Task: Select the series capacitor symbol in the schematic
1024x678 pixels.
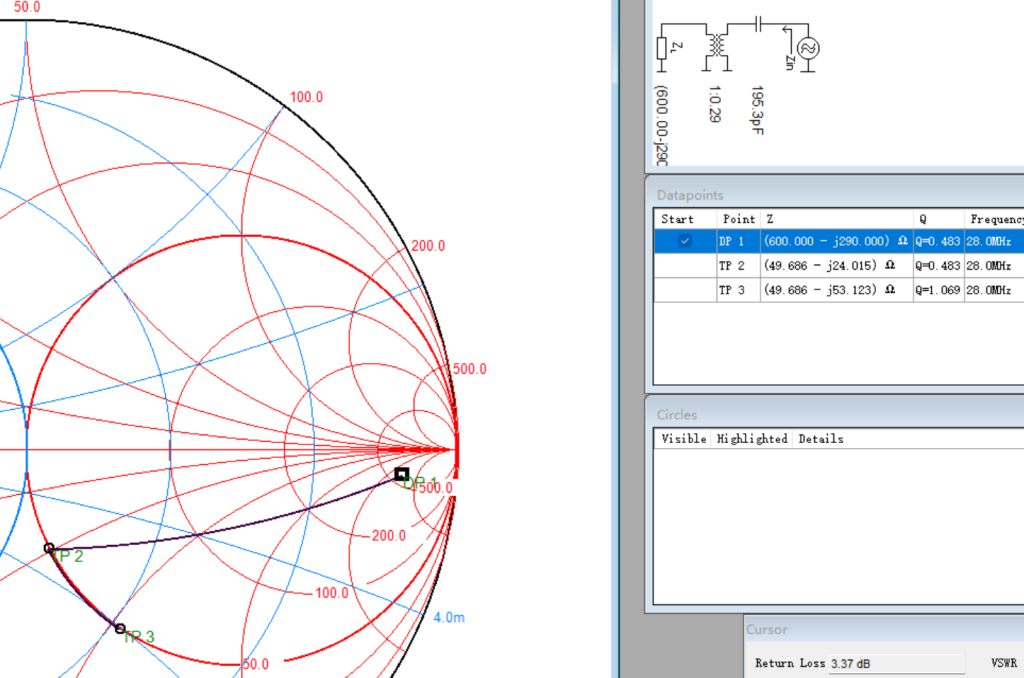Action: 758,24
